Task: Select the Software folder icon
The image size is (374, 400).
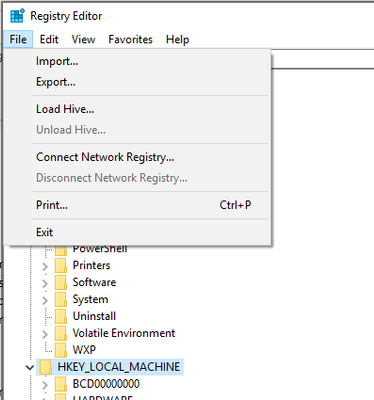Action: coord(61,282)
